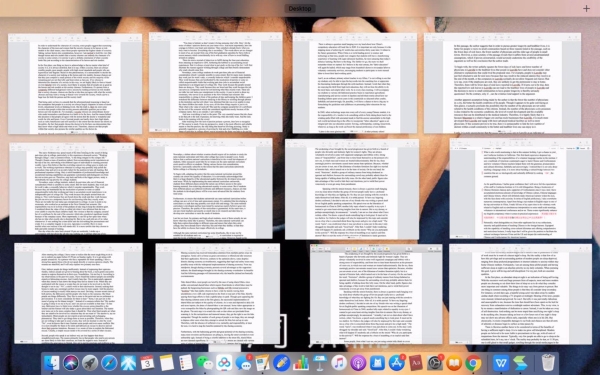The image size is (600, 375).
Task: Open the Trash in the Dock
Action: click(548, 362)
